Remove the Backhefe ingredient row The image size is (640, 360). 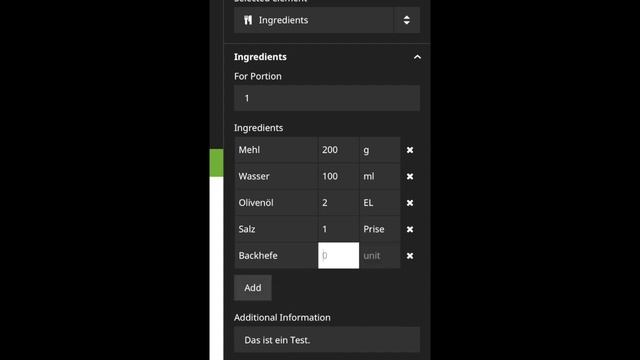tap(410, 256)
